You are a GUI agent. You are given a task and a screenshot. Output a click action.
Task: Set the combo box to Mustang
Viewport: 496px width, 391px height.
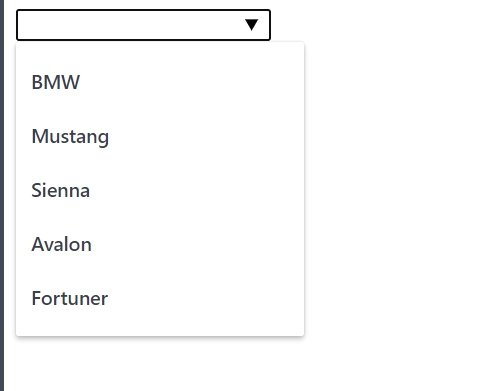pyautogui.click(x=160, y=136)
